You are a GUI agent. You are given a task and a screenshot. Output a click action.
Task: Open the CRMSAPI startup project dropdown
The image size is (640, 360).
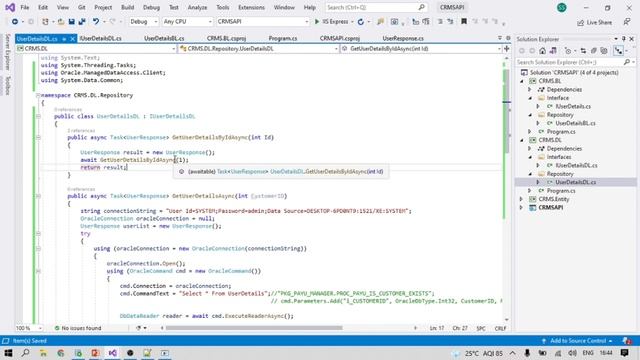click(263, 22)
